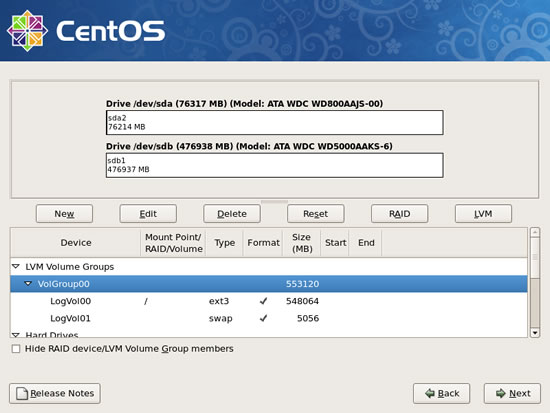Click the green Next arrow icon
This screenshot has height=413, width=550.
click(501, 393)
